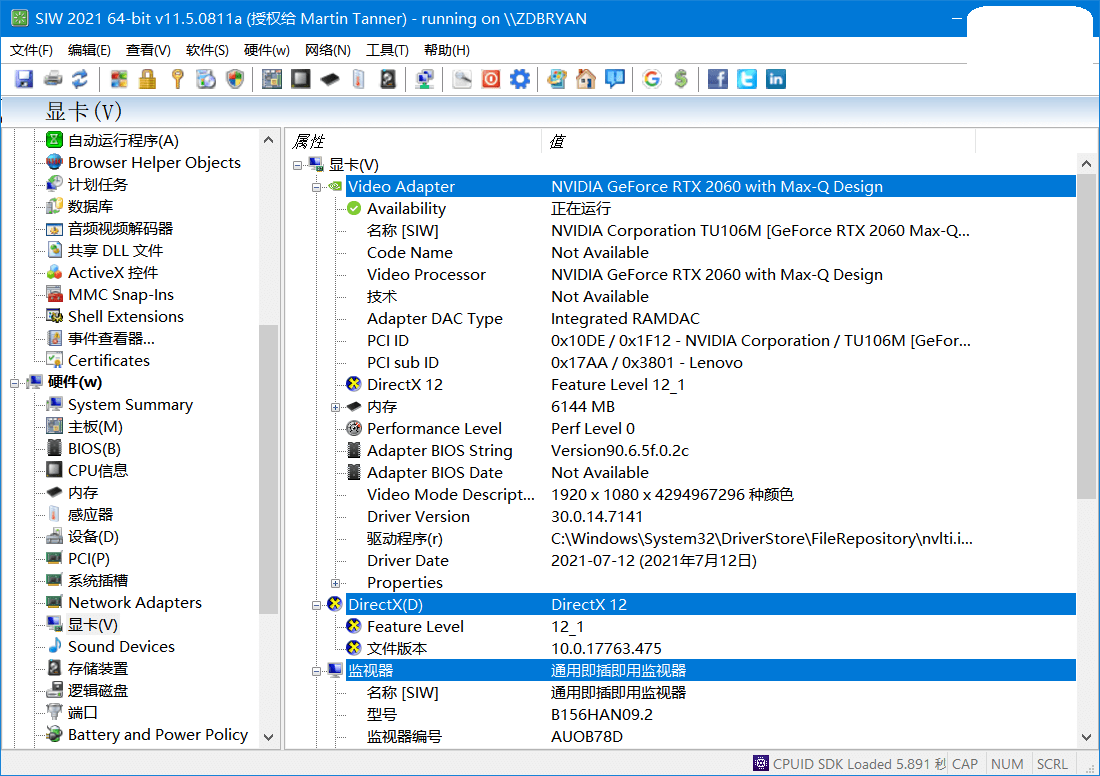Select Certificates in the tree
1100x776 pixels.
(109, 361)
